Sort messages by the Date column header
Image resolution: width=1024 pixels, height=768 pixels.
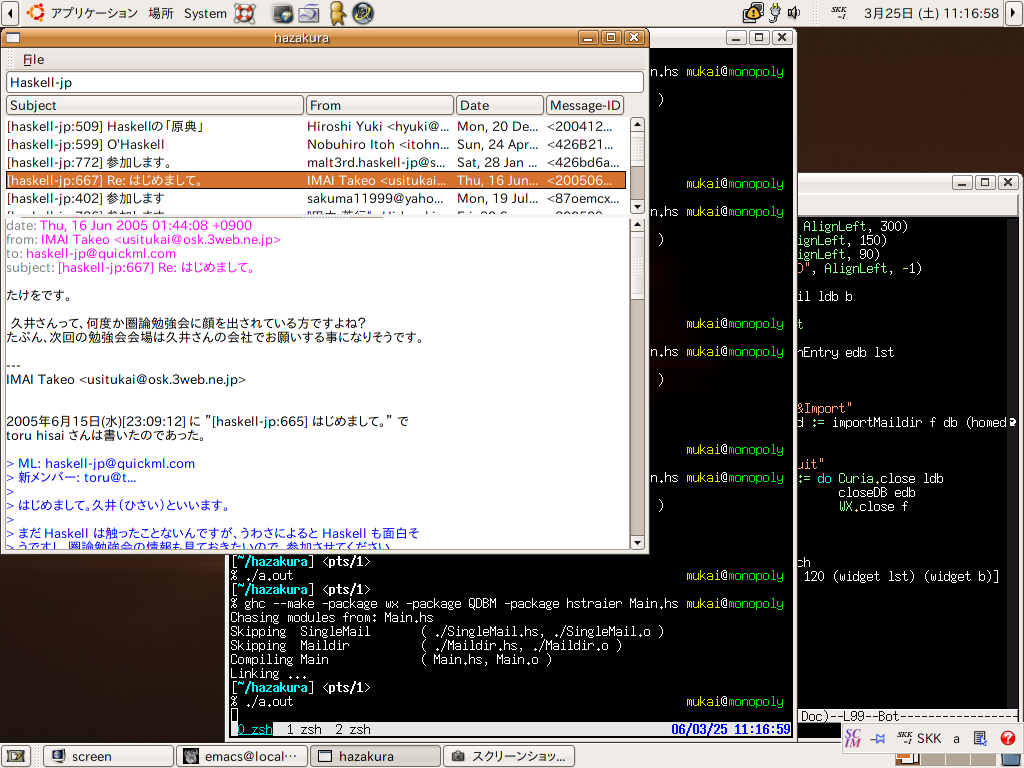(499, 105)
